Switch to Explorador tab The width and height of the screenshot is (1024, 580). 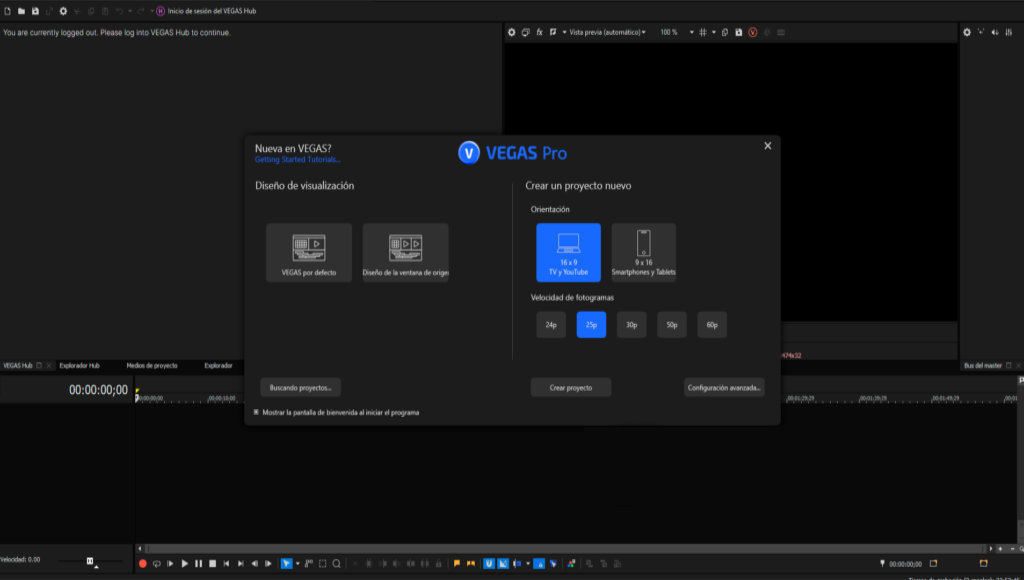click(x=218, y=366)
